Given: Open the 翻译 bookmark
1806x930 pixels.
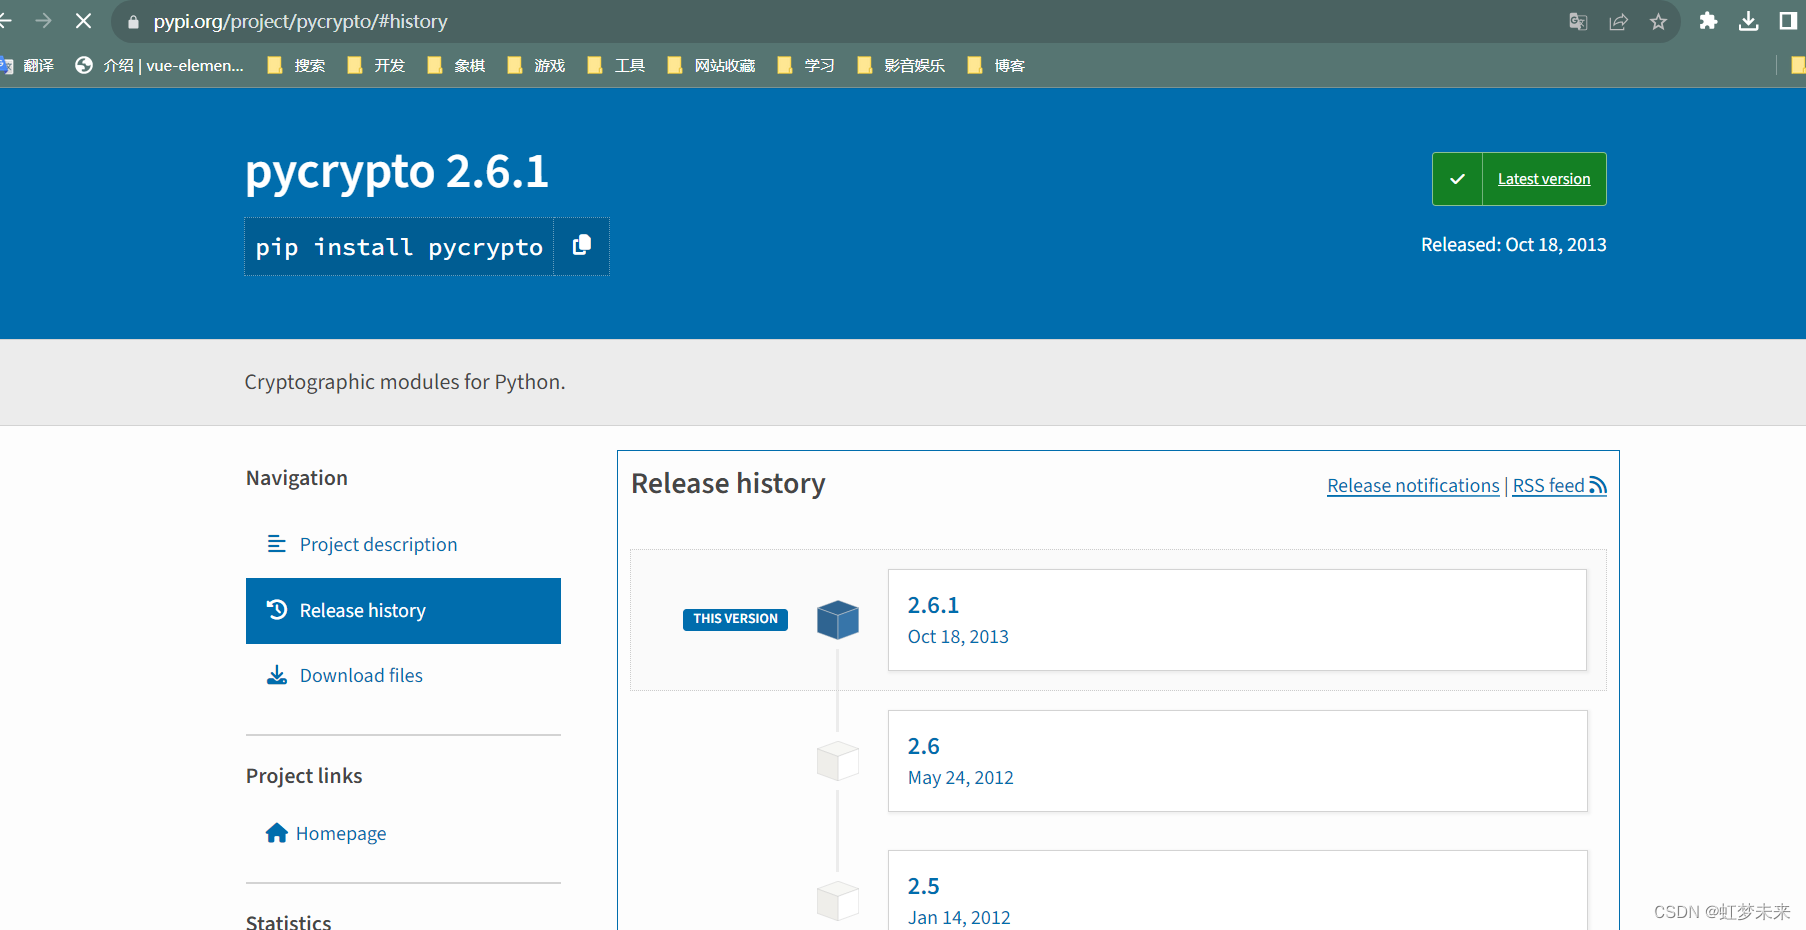Looking at the screenshot, I should pos(27,66).
